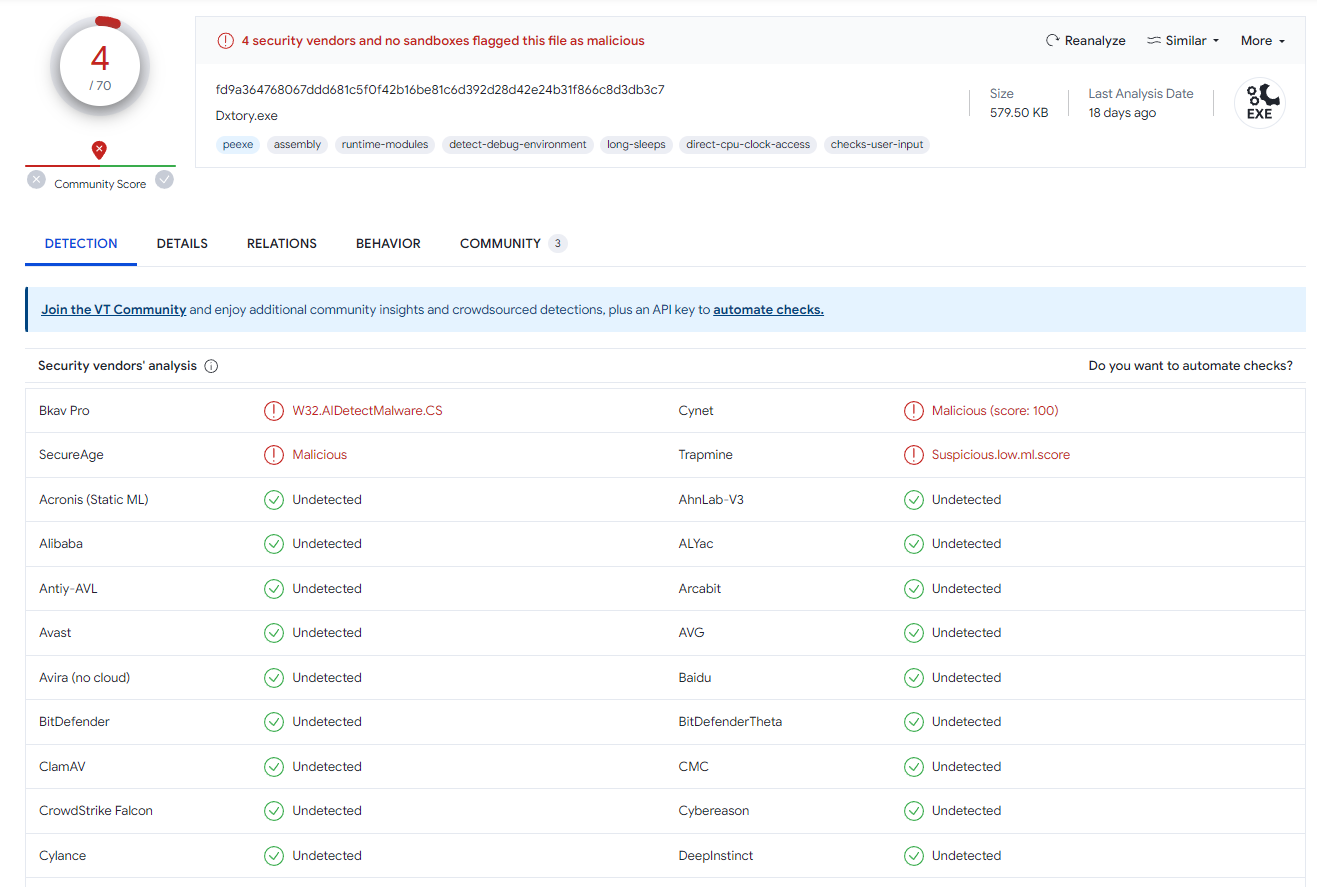Click the 4 / 70 detection score gauge
The height and width of the screenshot is (887, 1317).
click(x=100, y=66)
